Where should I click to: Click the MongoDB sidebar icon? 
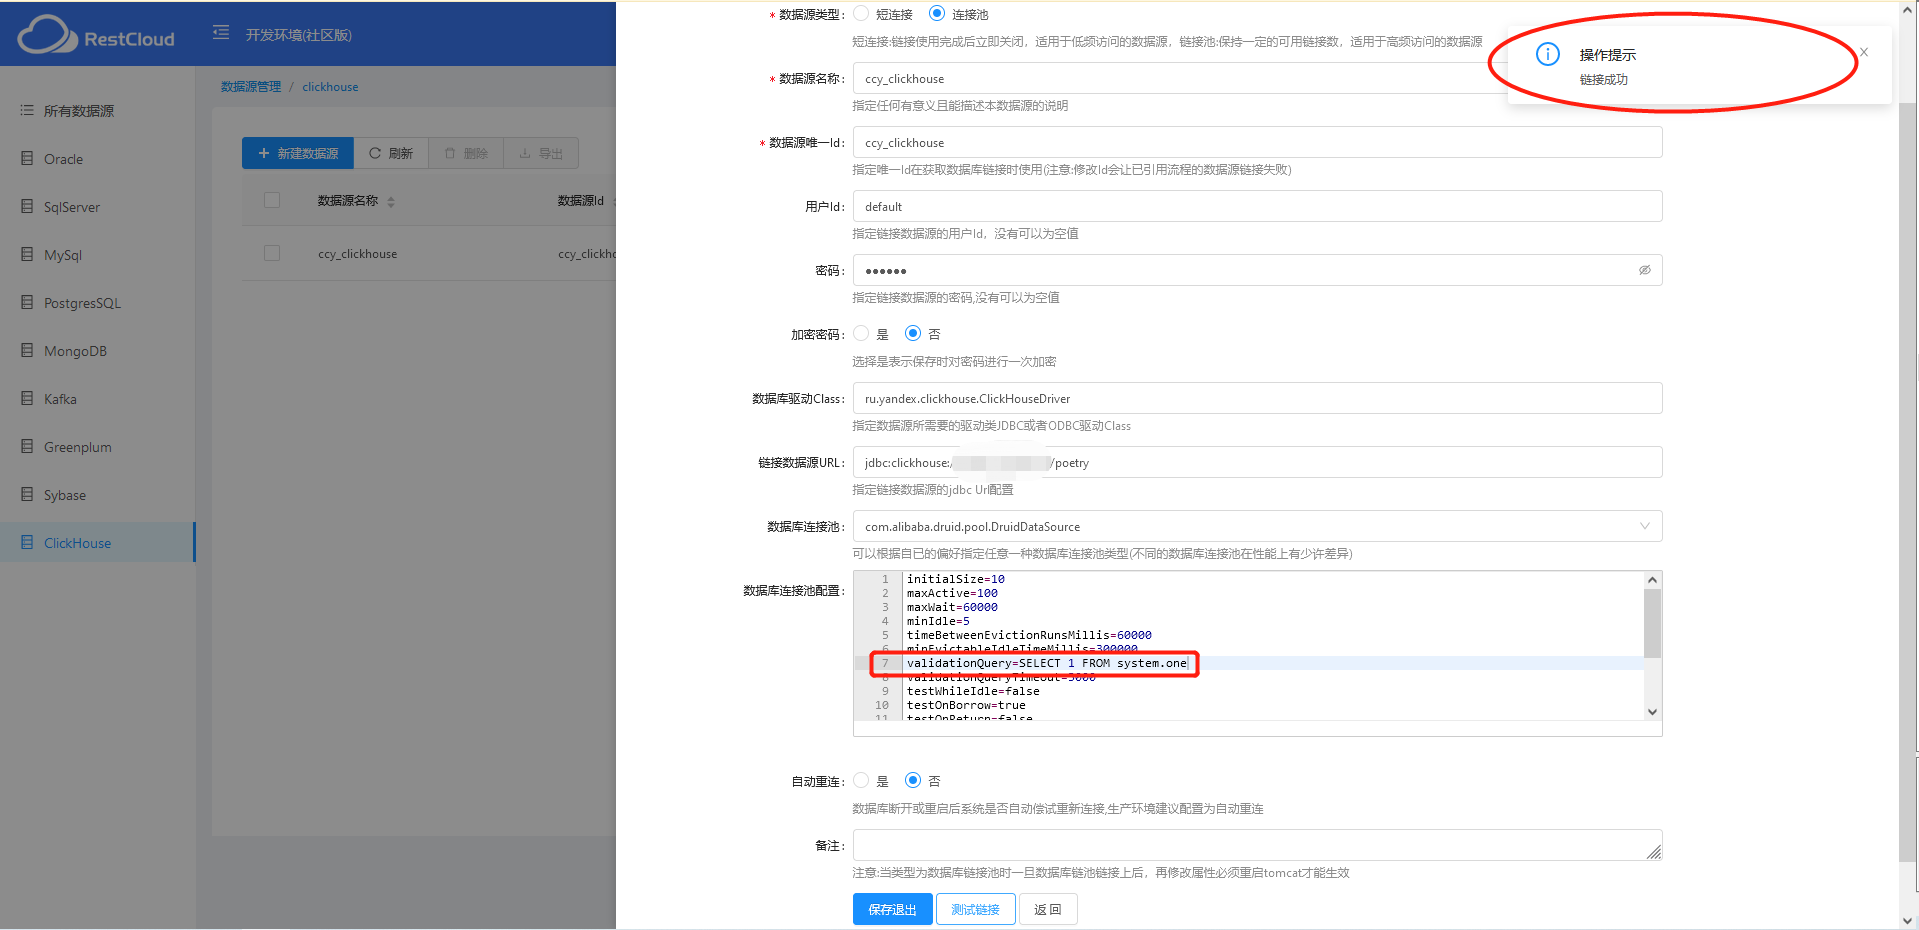[27, 350]
